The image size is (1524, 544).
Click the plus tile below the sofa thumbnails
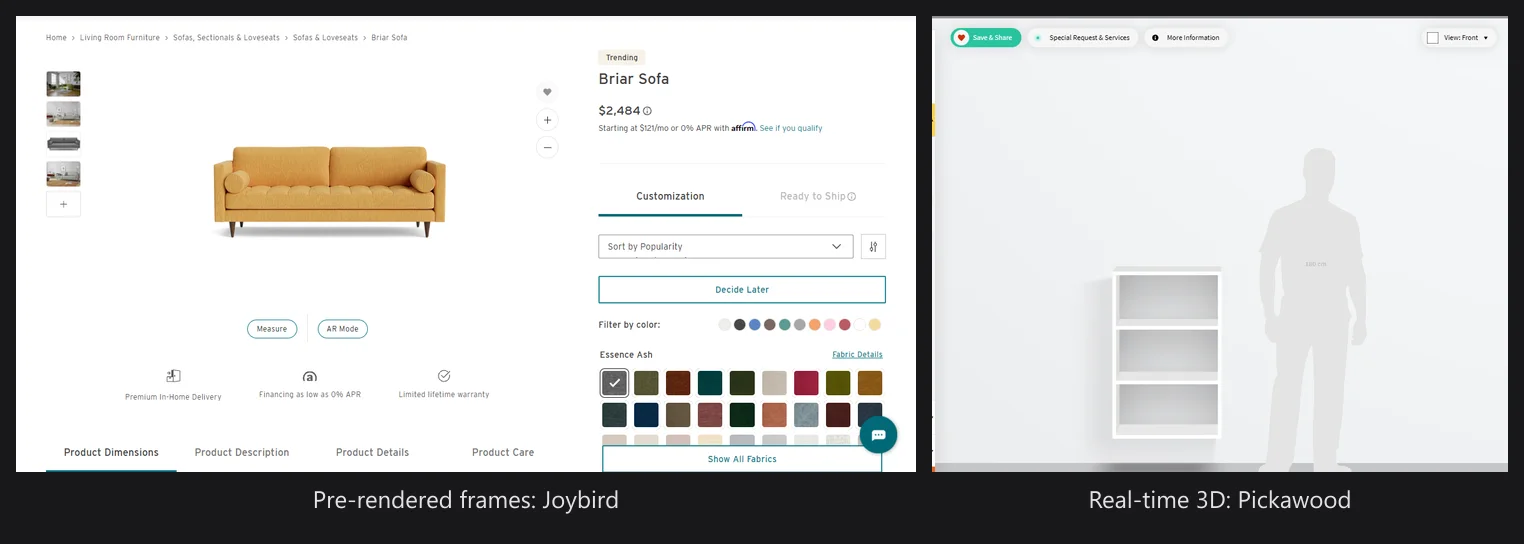pyautogui.click(x=63, y=204)
